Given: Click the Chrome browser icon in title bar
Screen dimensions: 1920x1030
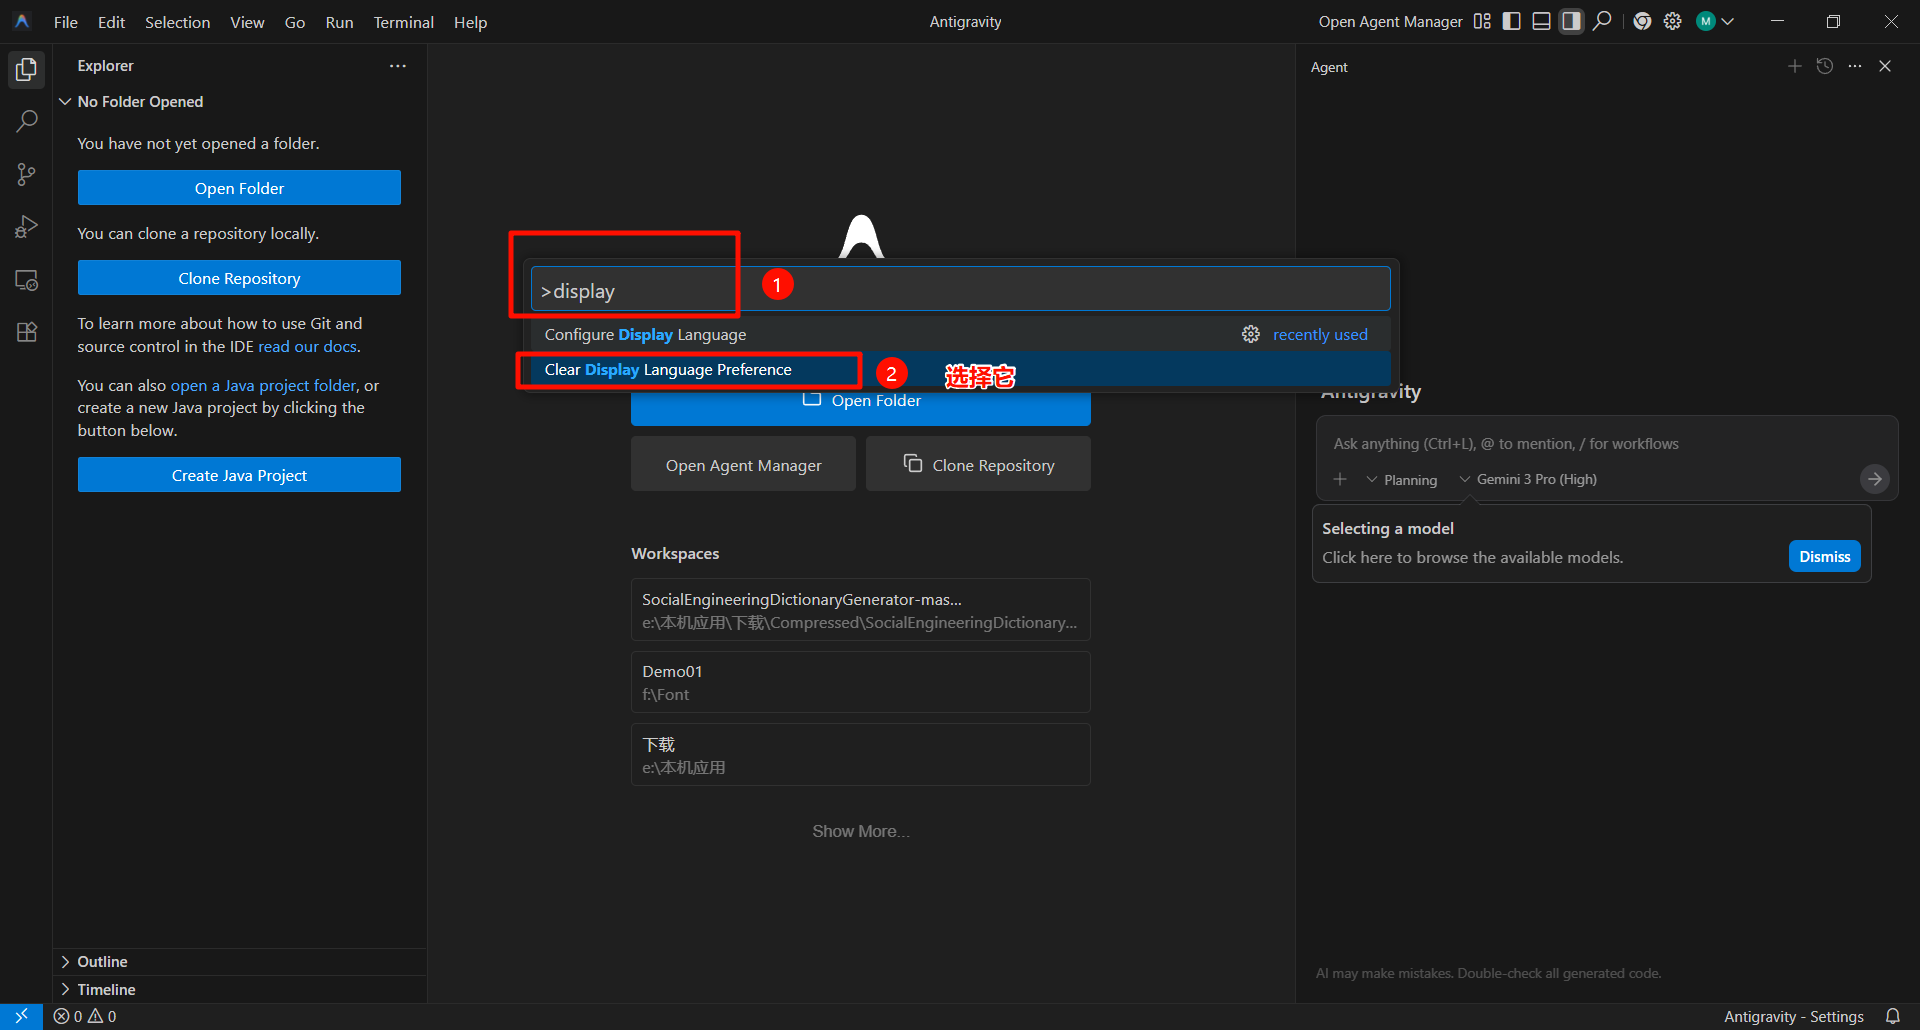Looking at the screenshot, I should coord(1642,21).
